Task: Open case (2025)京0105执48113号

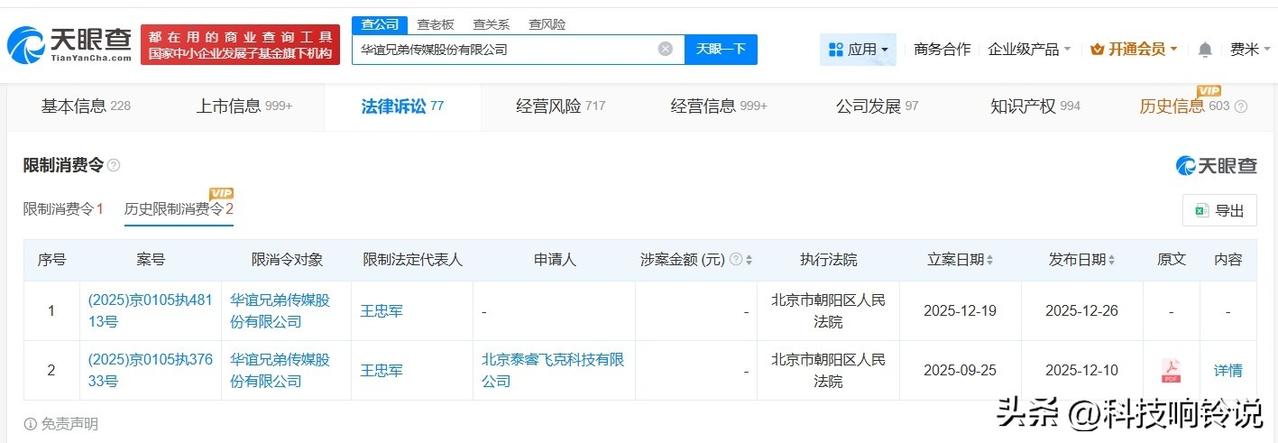Action: click(x=150, y=310)
